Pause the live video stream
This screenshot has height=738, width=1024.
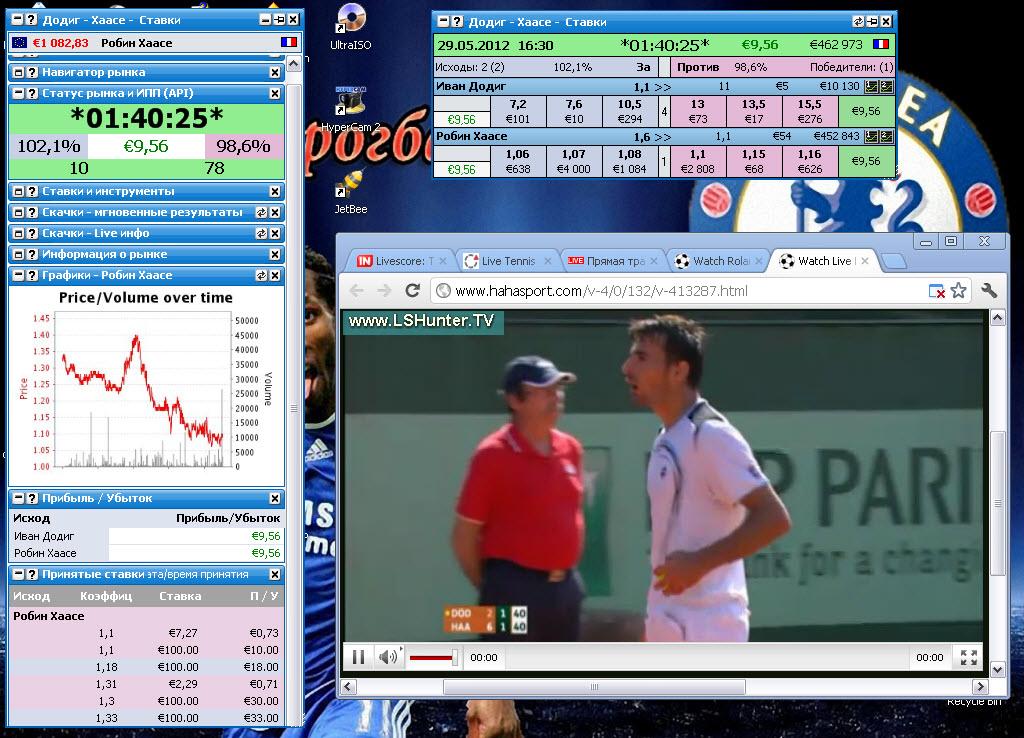pos(357,657)
